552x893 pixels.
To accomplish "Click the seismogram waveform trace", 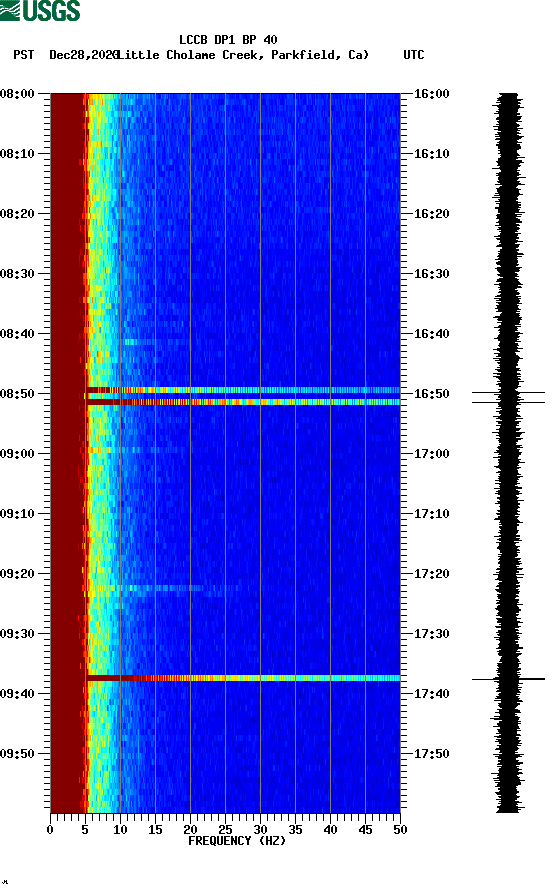I will coord(508,453).
